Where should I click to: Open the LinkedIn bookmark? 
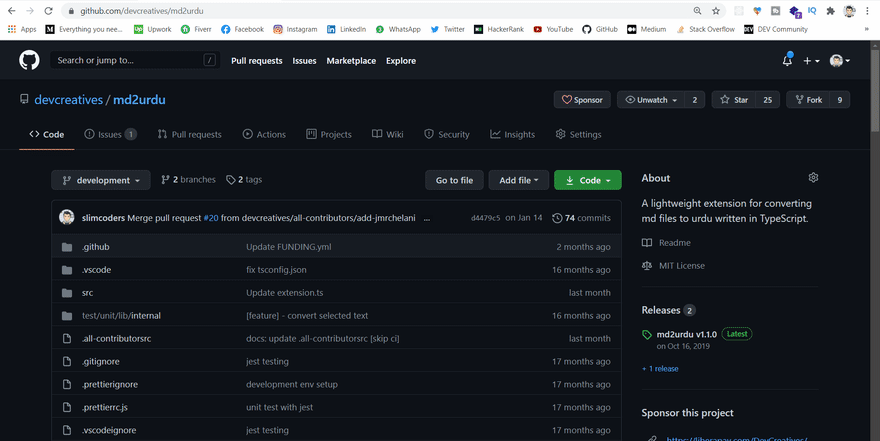(x=346, y=29)
